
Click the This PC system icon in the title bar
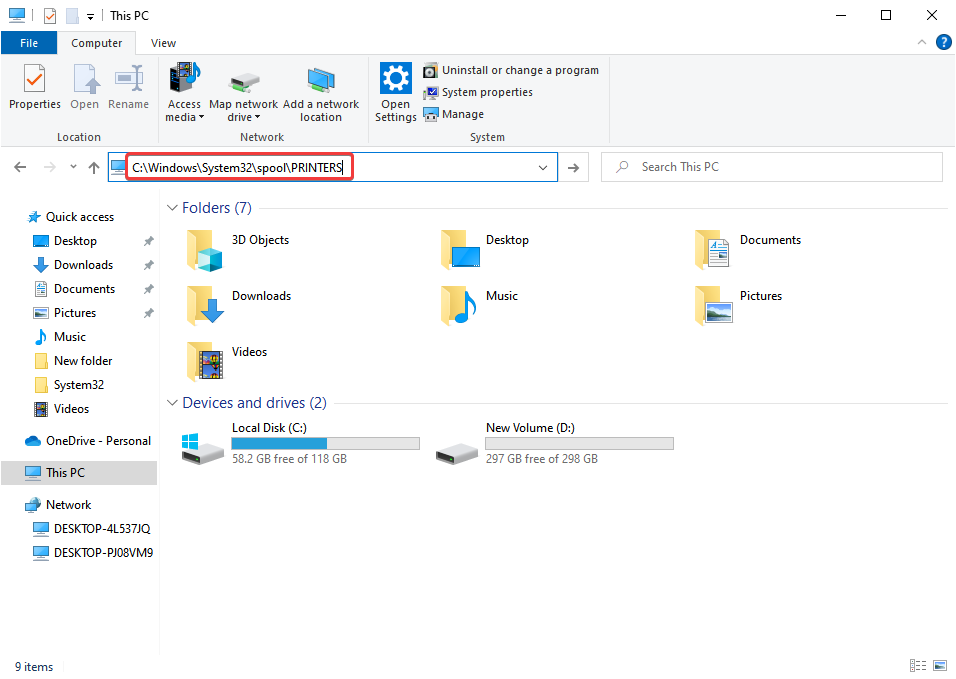tap(16, 15)
